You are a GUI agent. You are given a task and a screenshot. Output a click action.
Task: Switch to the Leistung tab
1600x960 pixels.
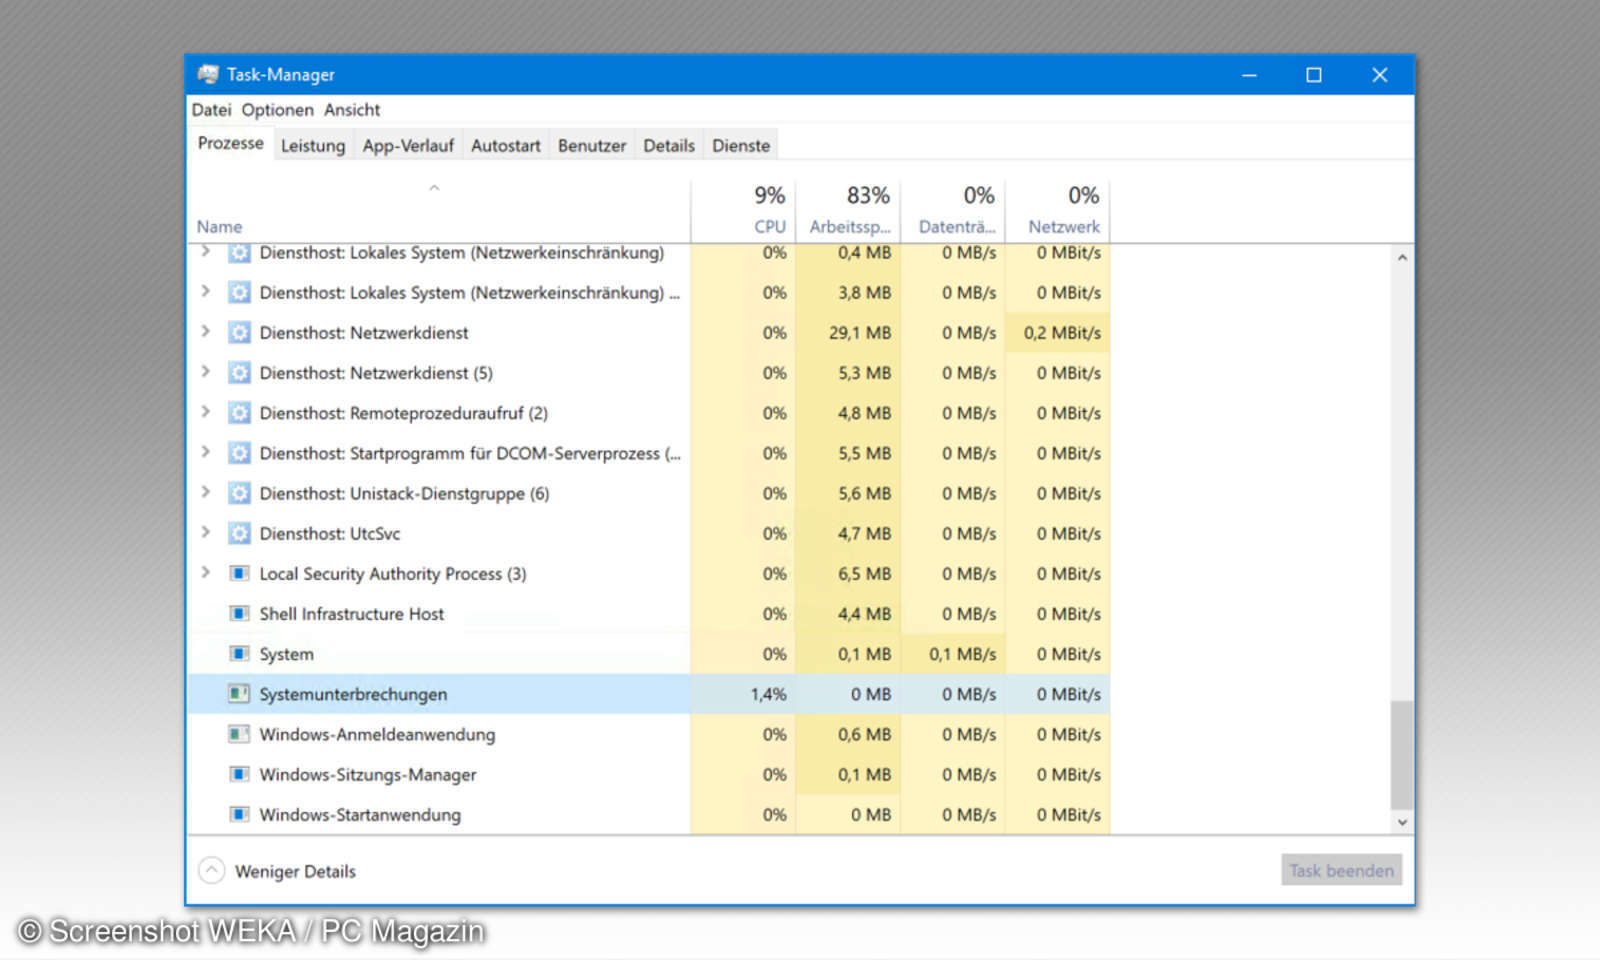[x=313, y=145]
